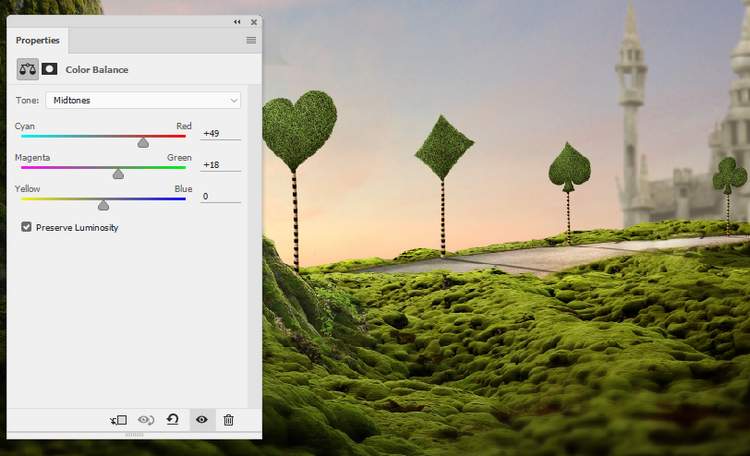Click the Cyan/Red value field showing +49

click(x=220, y=133)
